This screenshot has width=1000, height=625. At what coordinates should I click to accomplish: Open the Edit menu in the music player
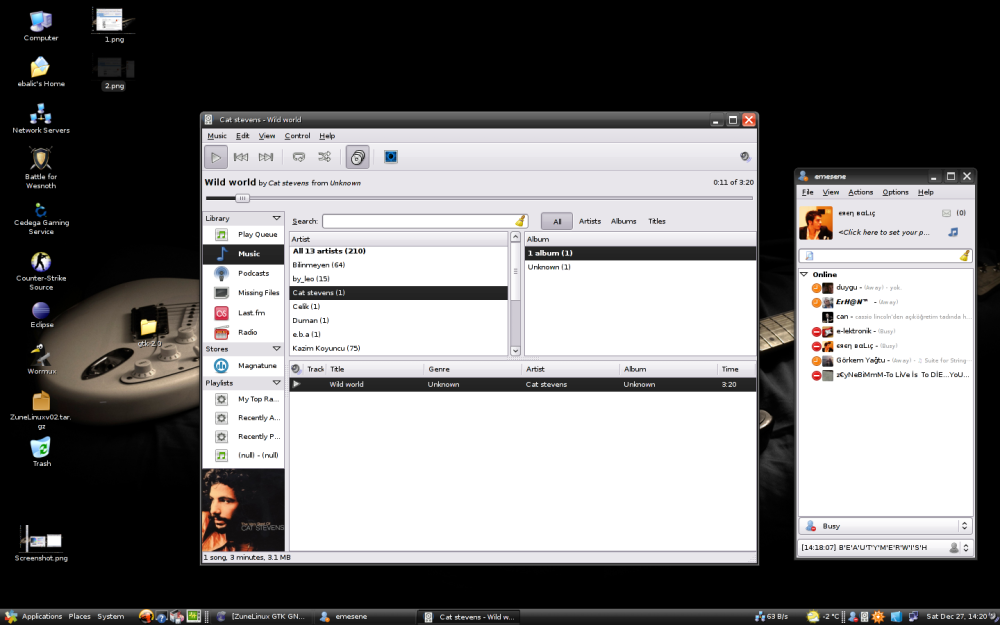[x=242, y=136]
